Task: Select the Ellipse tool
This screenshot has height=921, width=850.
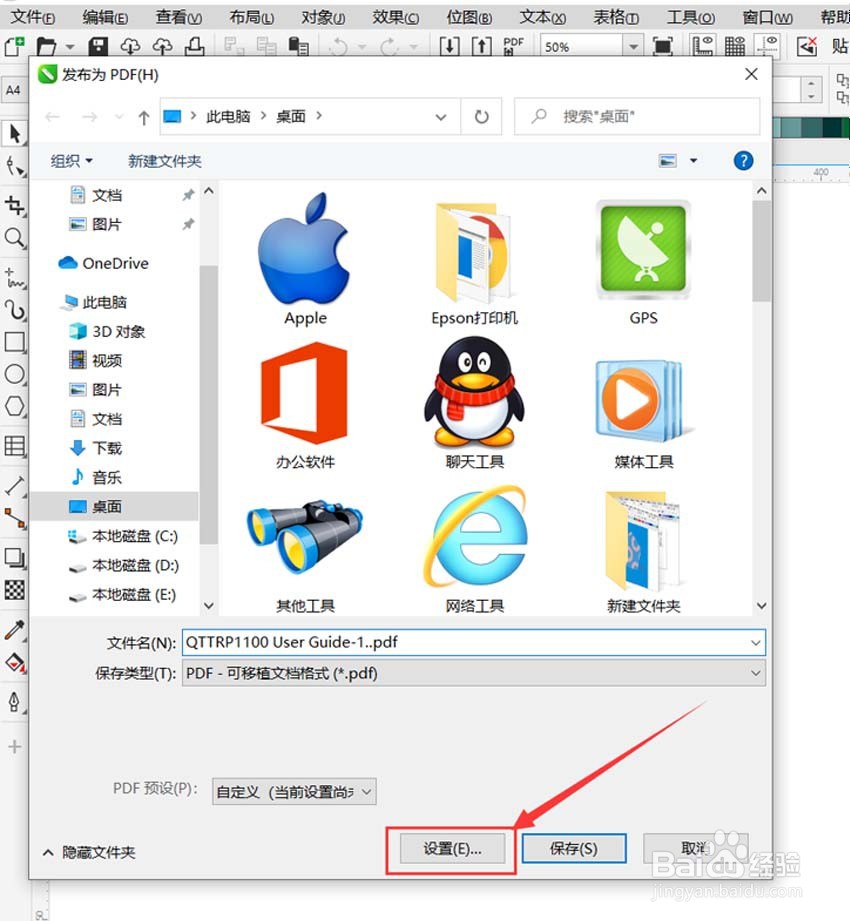Action: click(x=15, y=374)
